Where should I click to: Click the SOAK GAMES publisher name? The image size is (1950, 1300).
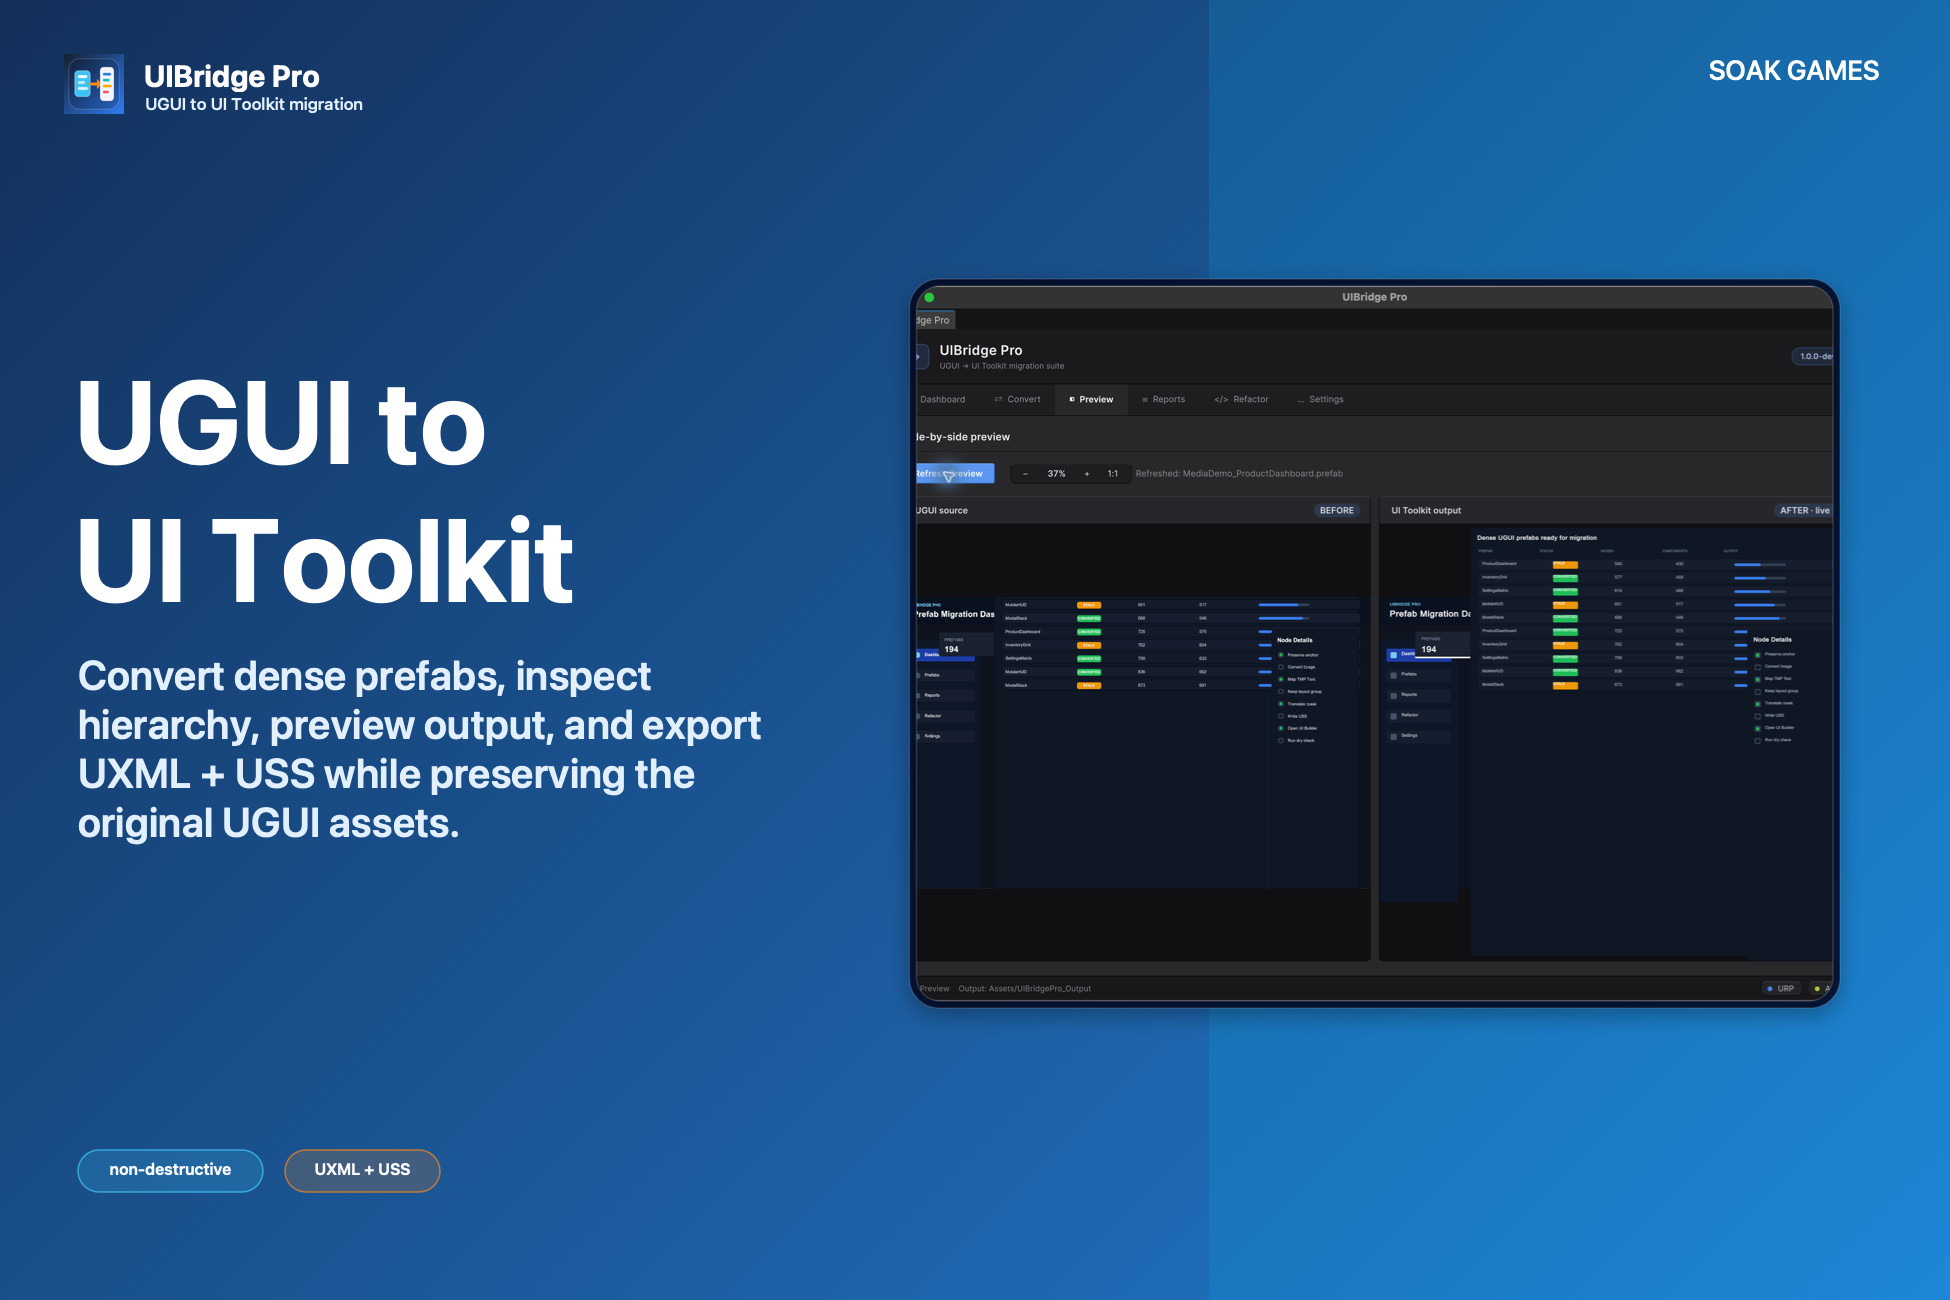[1793, 71]
